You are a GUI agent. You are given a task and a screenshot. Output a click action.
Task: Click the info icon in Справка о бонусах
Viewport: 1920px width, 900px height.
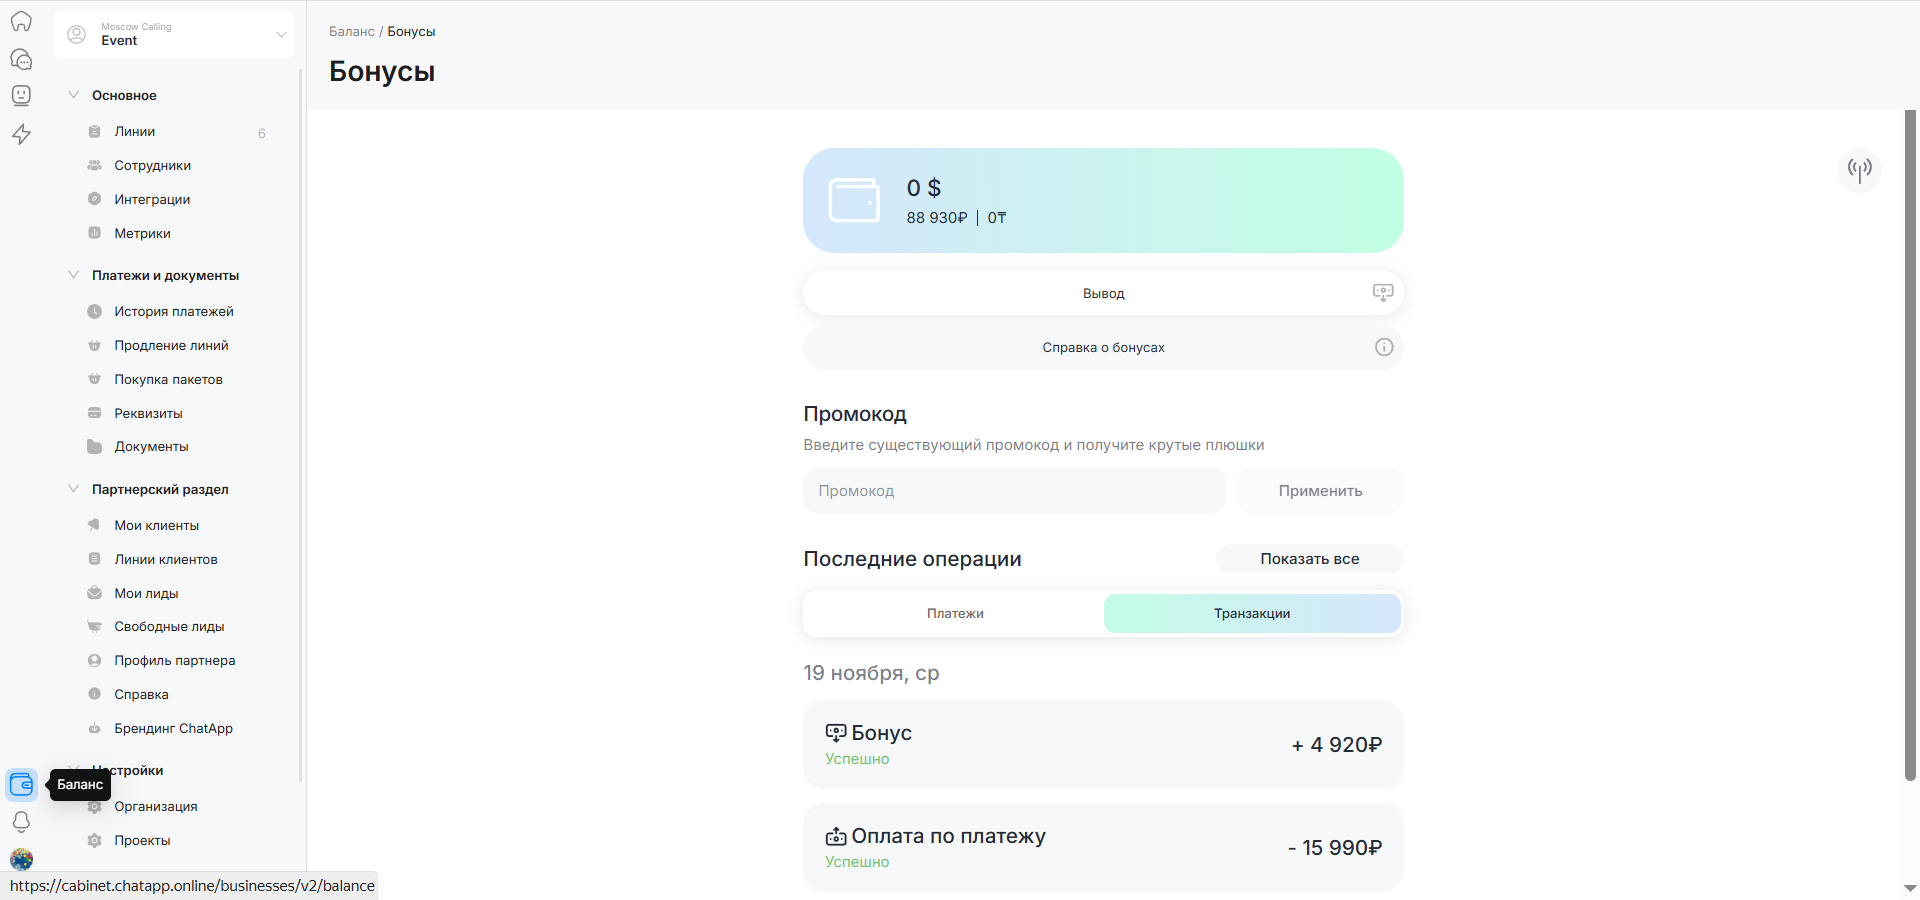pos(1383,347)
